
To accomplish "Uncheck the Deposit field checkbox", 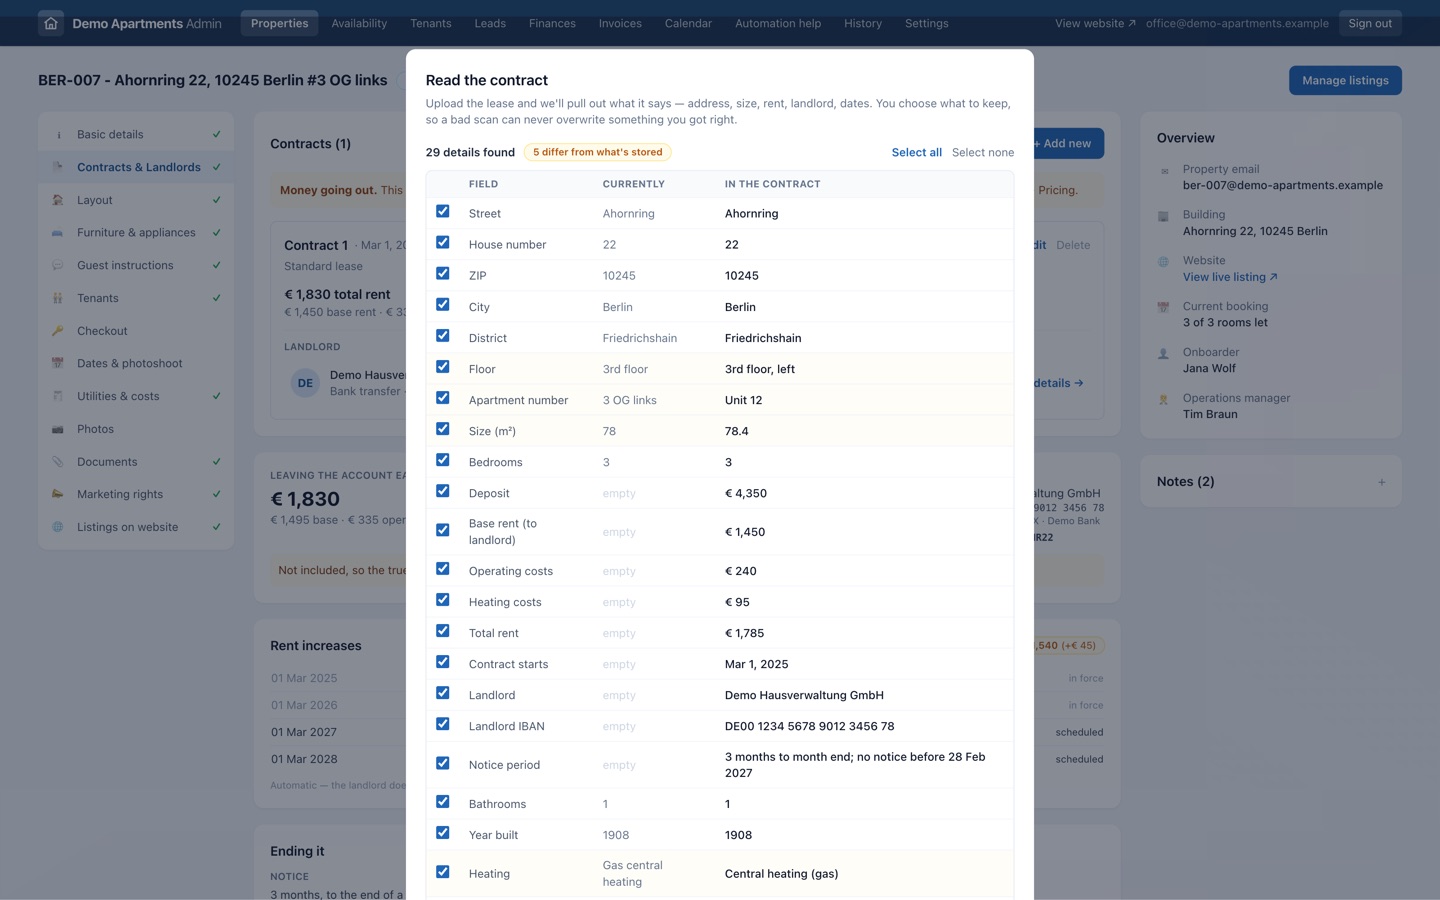I will pos(443,491).
